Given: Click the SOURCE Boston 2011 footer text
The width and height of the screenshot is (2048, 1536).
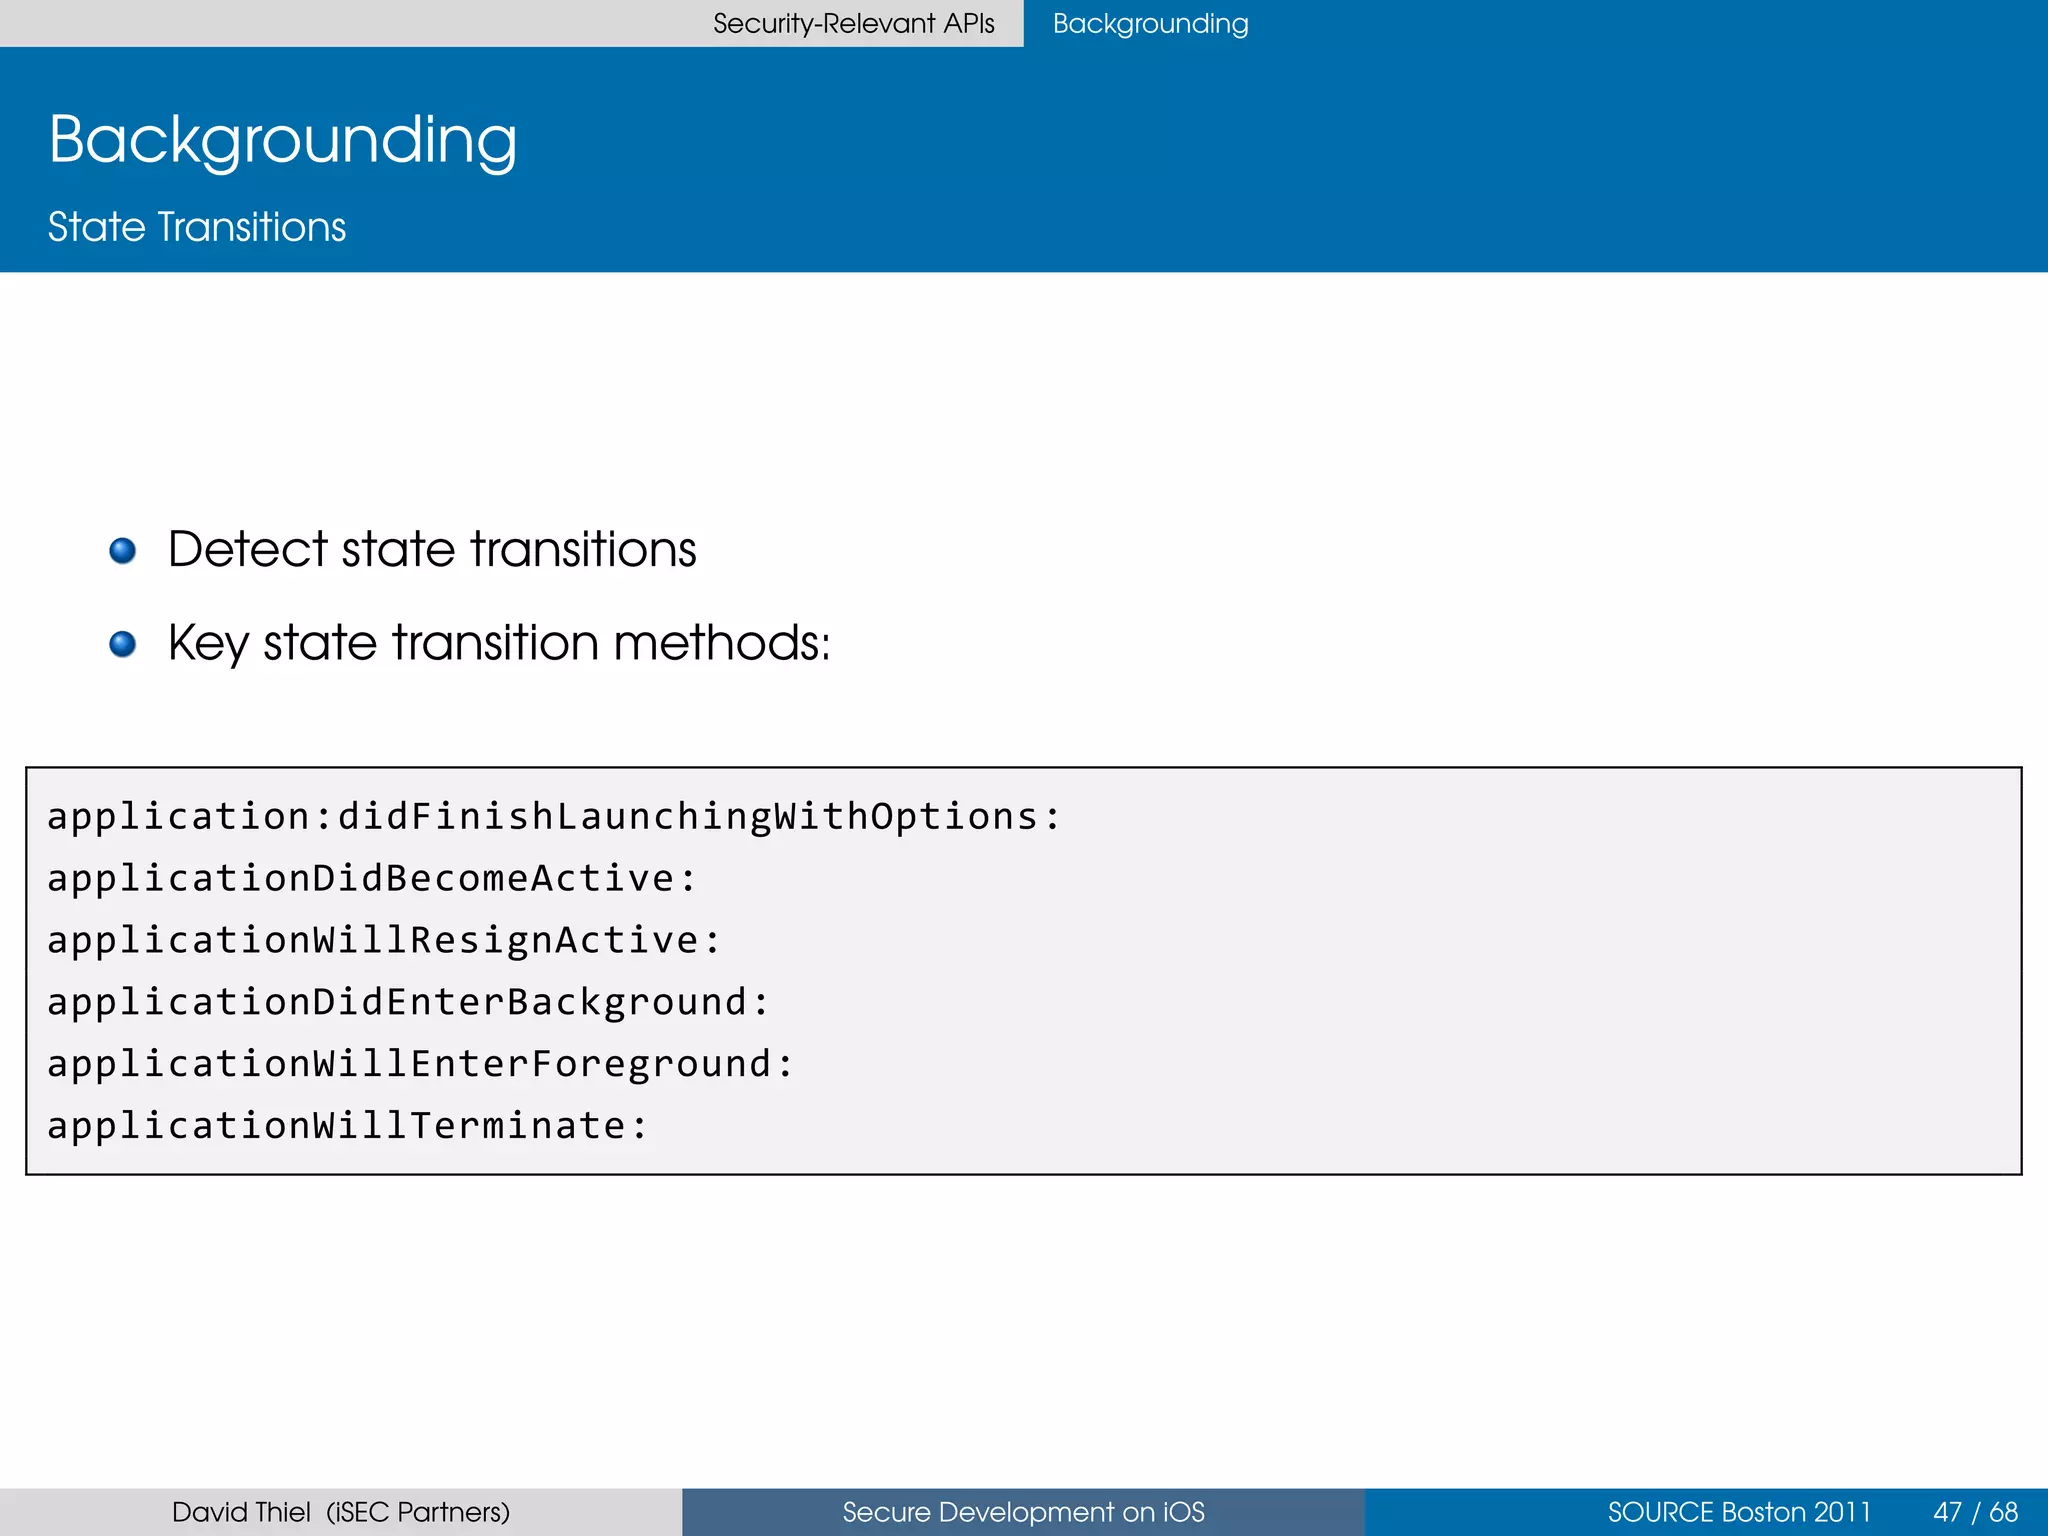Looking at the screenshot, I should (1739, 1512).
